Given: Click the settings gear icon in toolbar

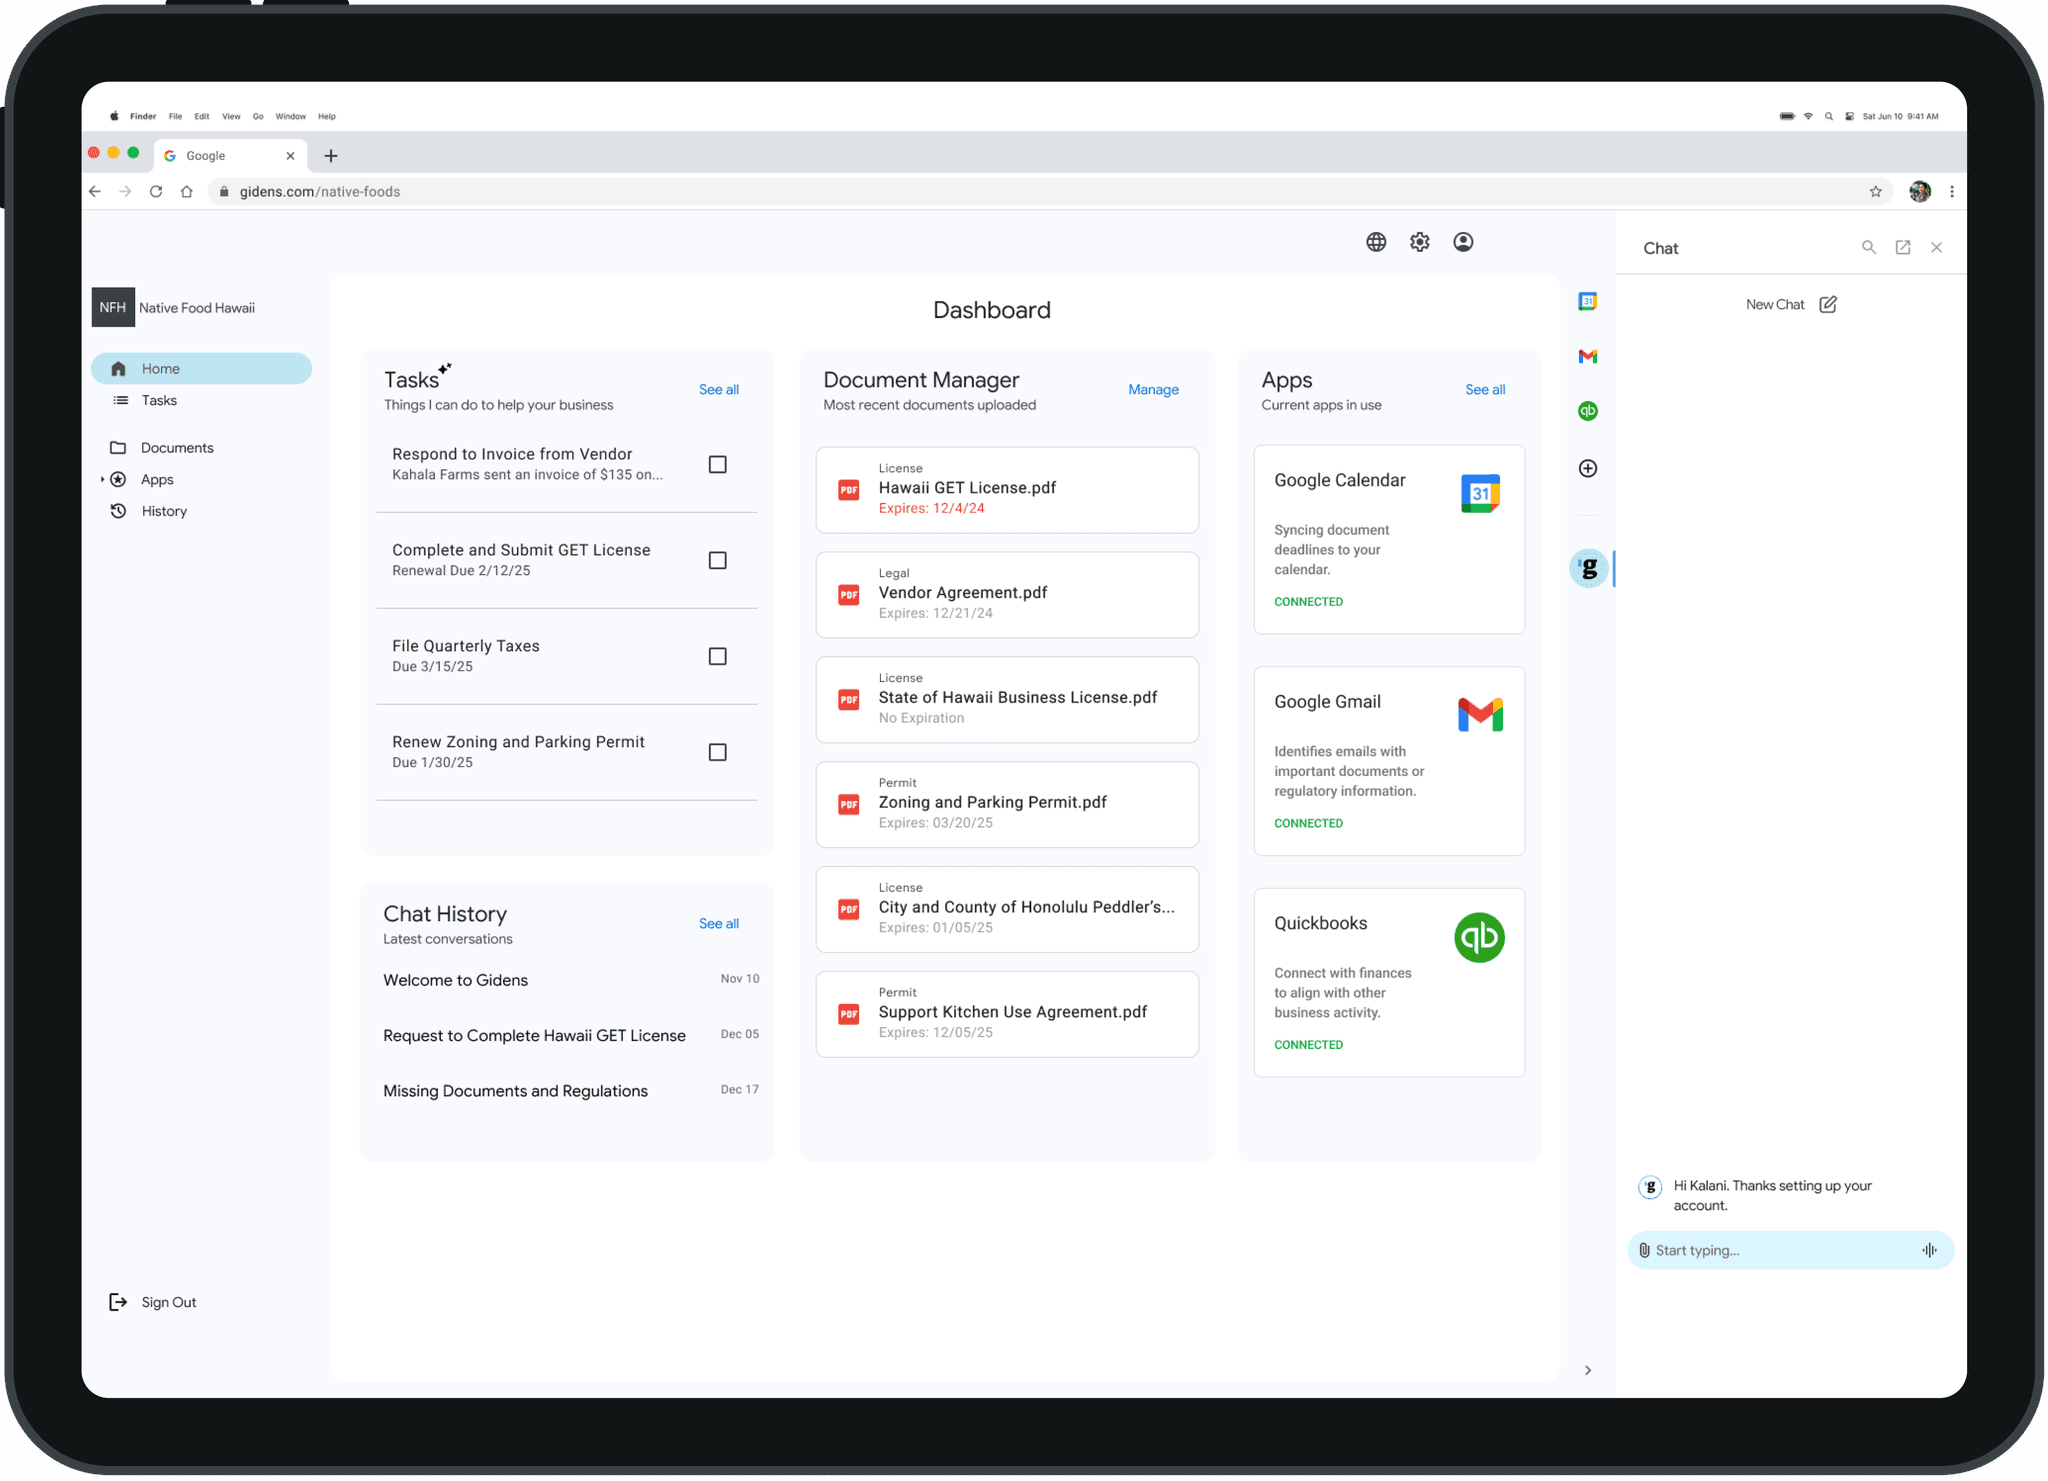Looking at the screenshot, I should [x=1420, y=242].
